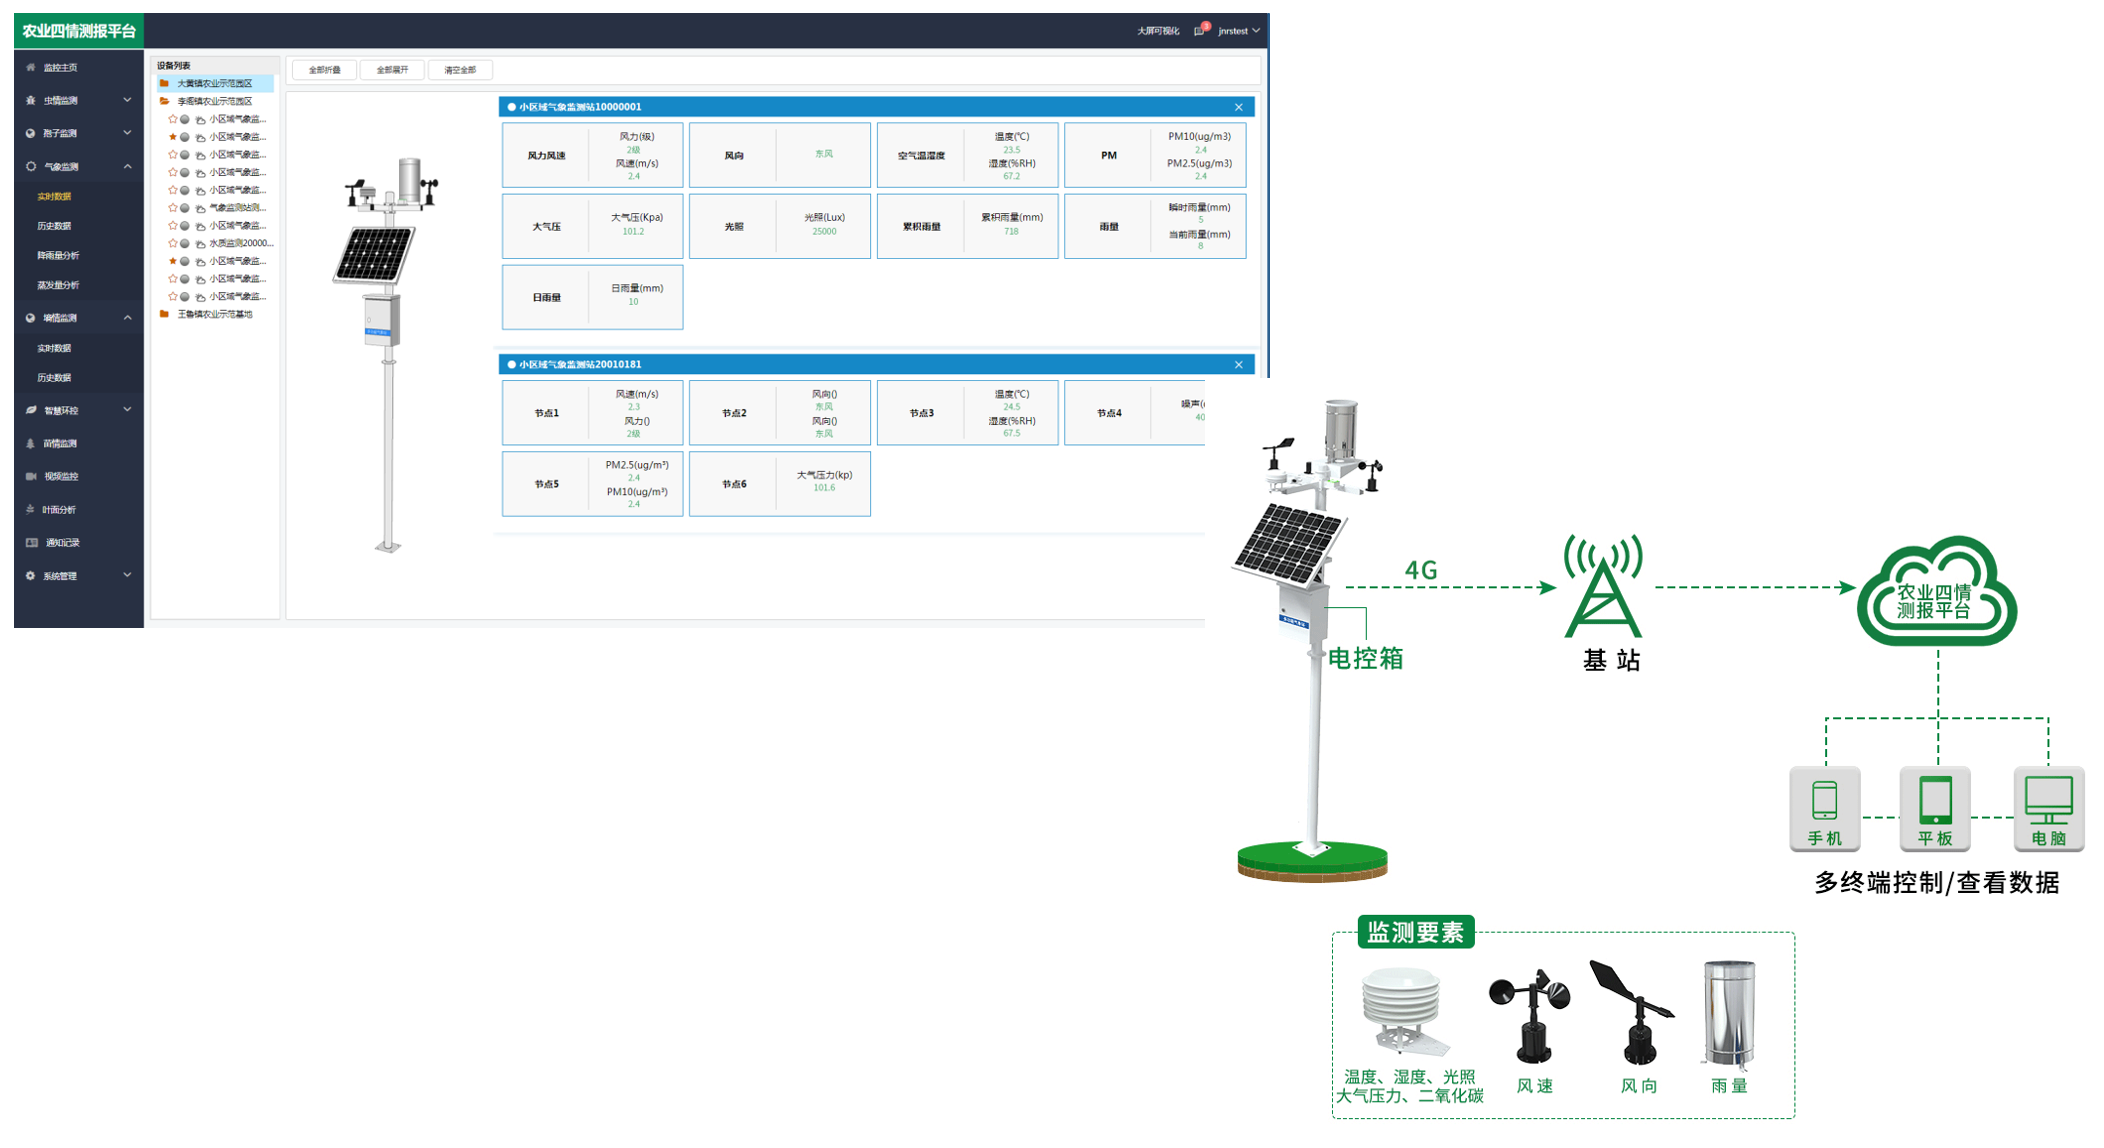Viewport: 2104px width, 1148px height.
Task: Click the 全部折叠 button
Action: 324,70
